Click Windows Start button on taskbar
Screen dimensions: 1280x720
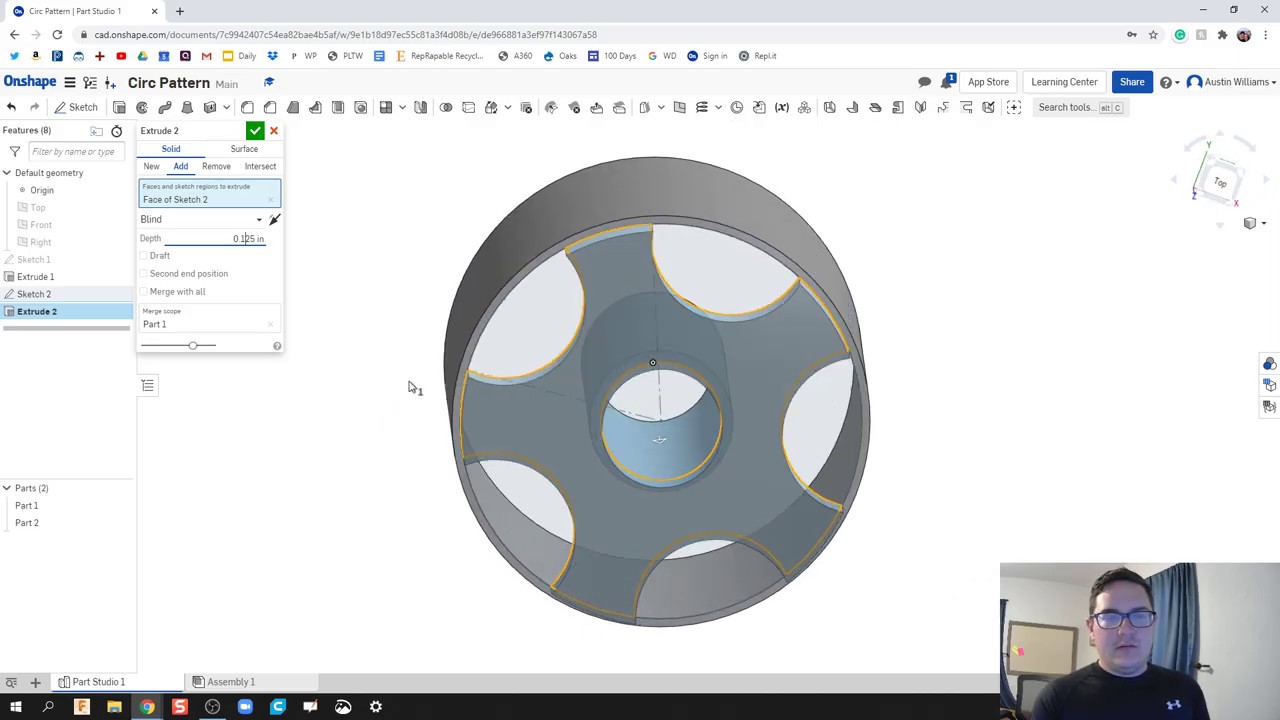coord(15,707)
